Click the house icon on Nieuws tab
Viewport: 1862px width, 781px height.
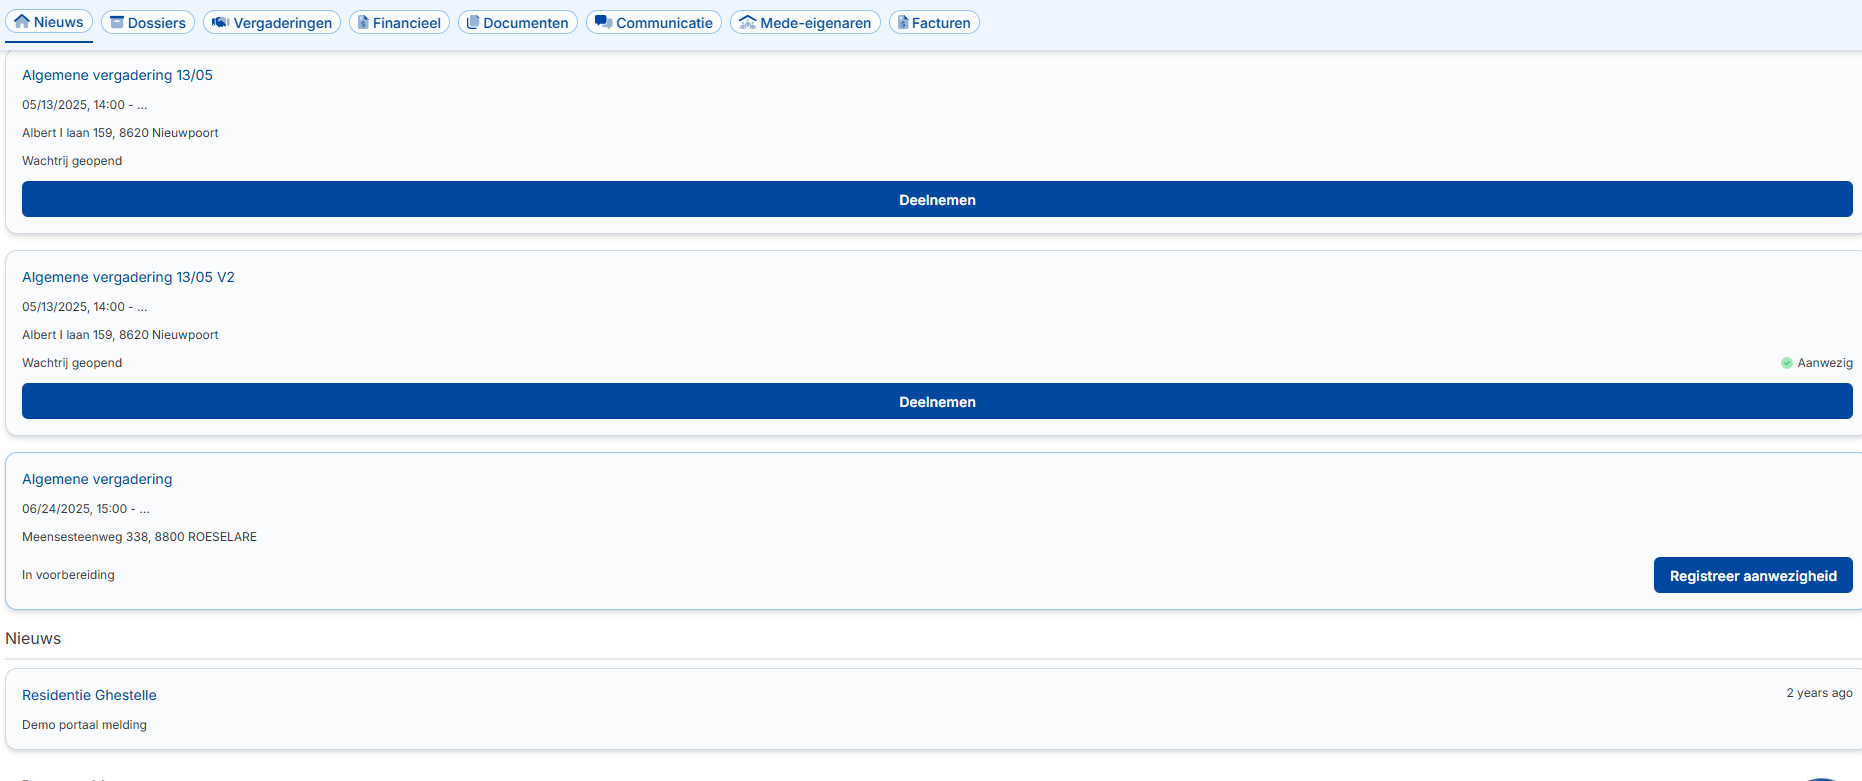[x=22, y=22]
